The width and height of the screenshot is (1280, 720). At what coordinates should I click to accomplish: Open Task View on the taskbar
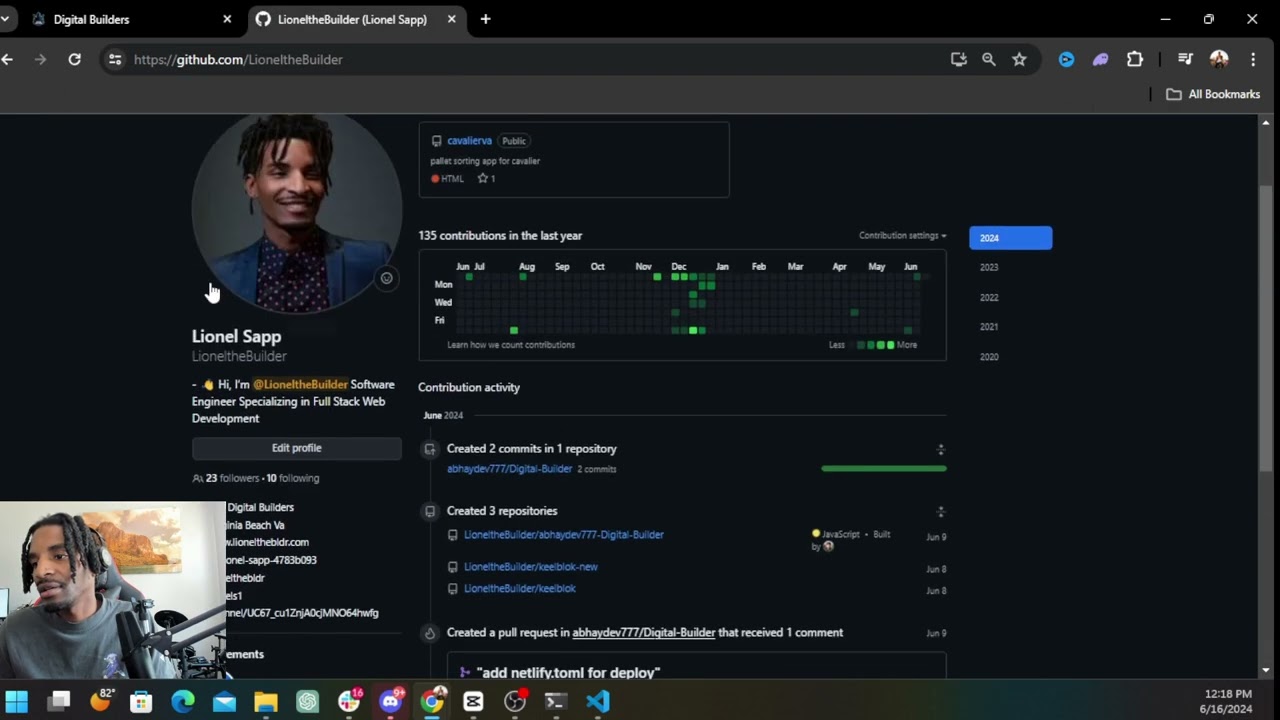coord(59,701)
